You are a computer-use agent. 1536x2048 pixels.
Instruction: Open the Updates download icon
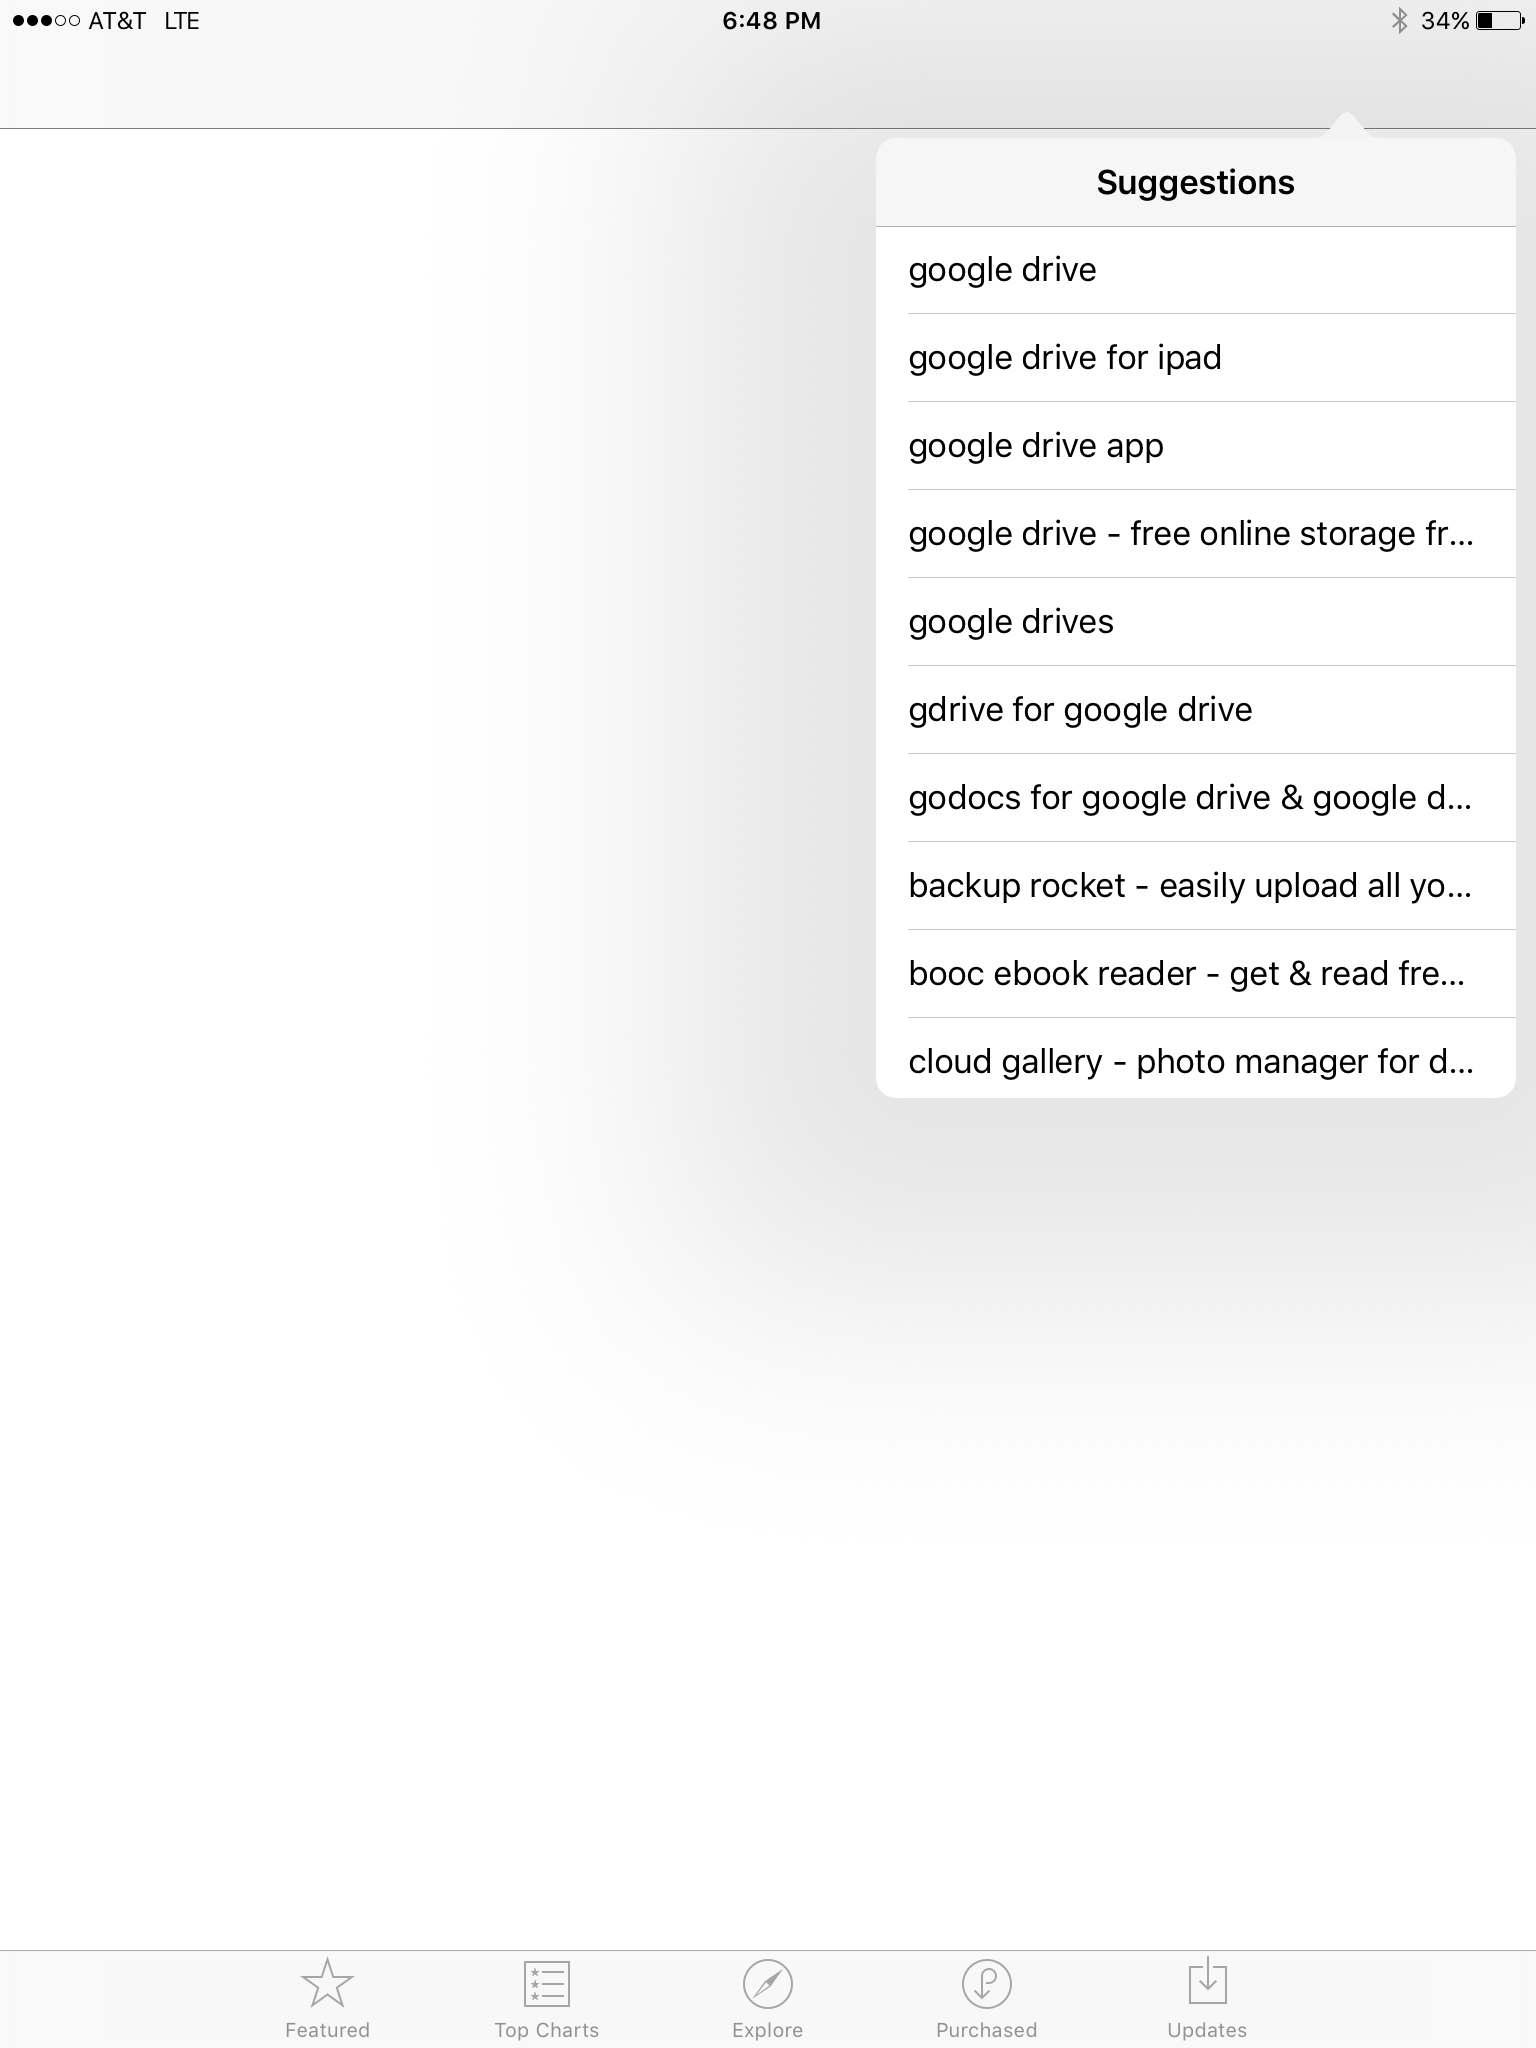pyautogui.click(x=1207, y=1981)
